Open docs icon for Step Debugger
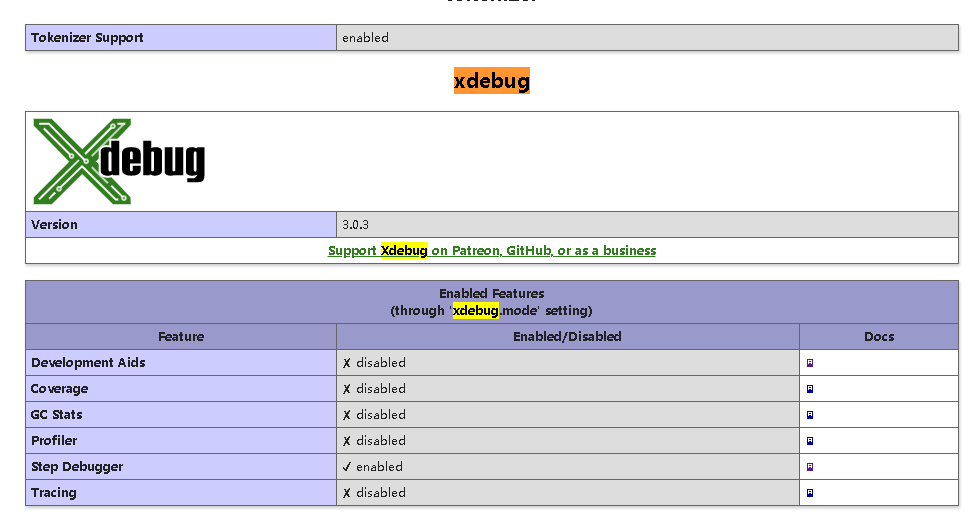 (810, 467)
